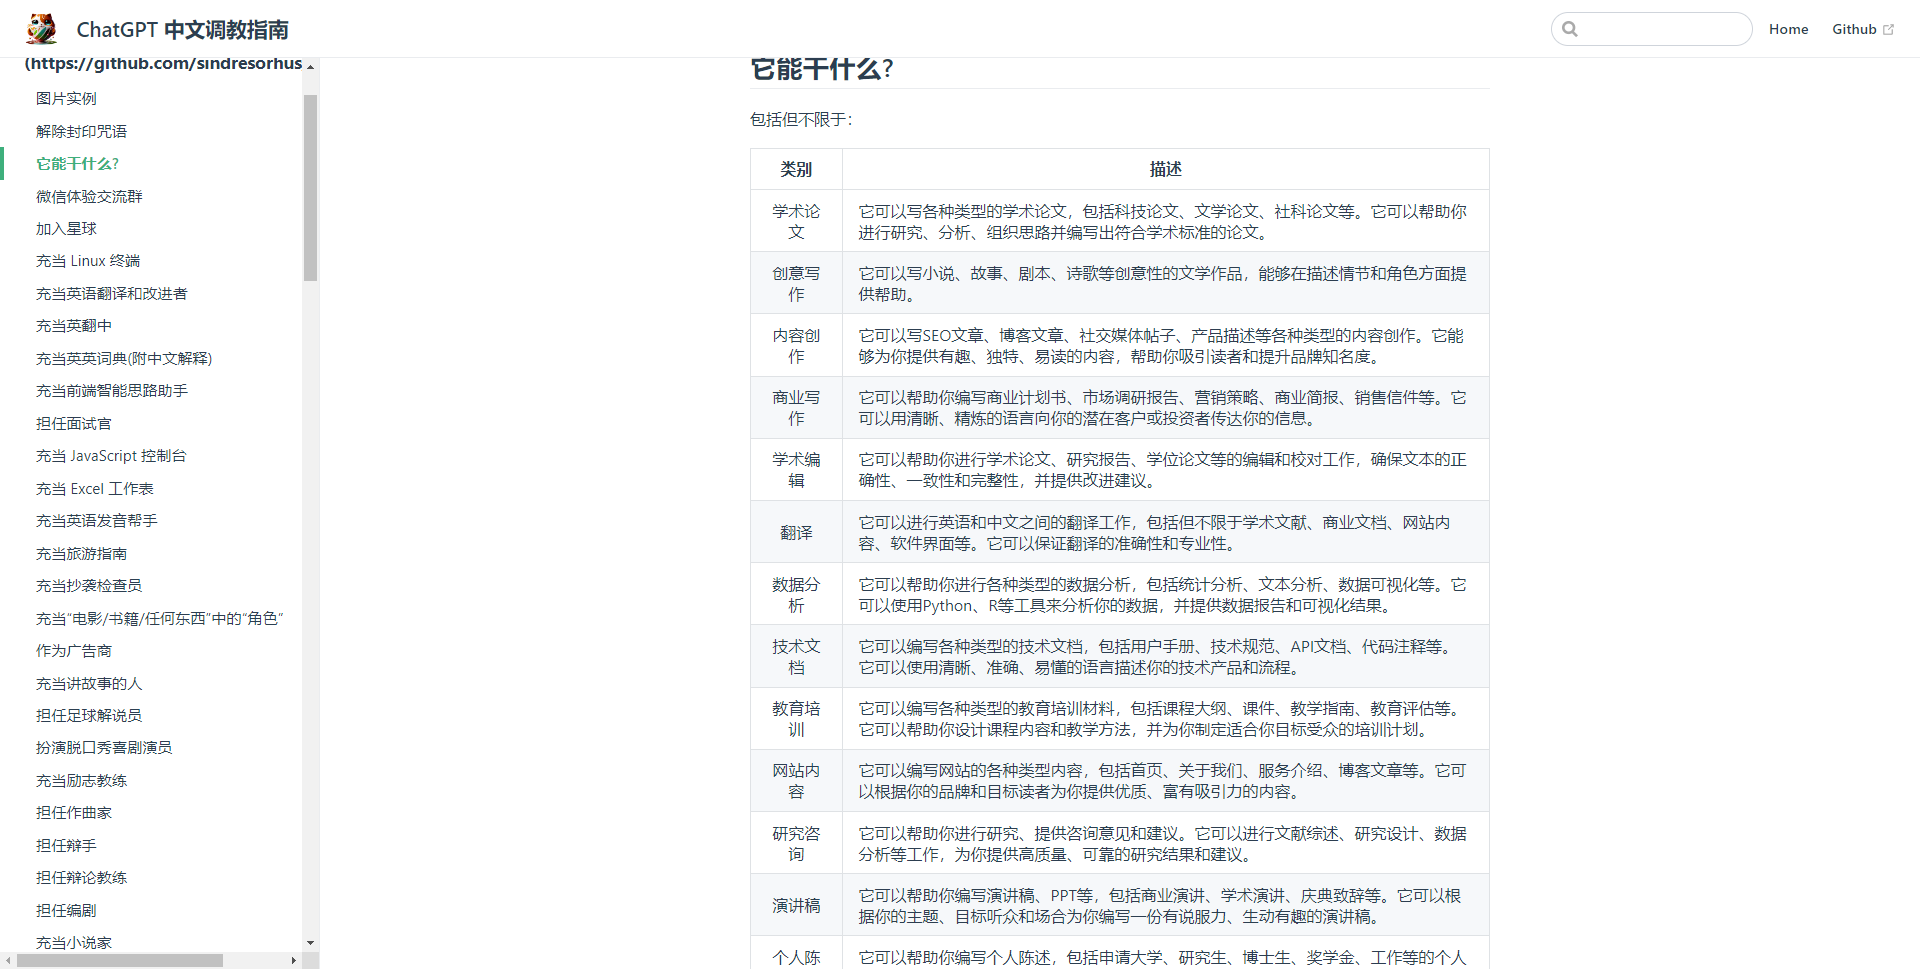The height and width of the screenshot is (969, 1920).
Task: Click the ChatGPT guide logo icon
Action: point(42,29)
